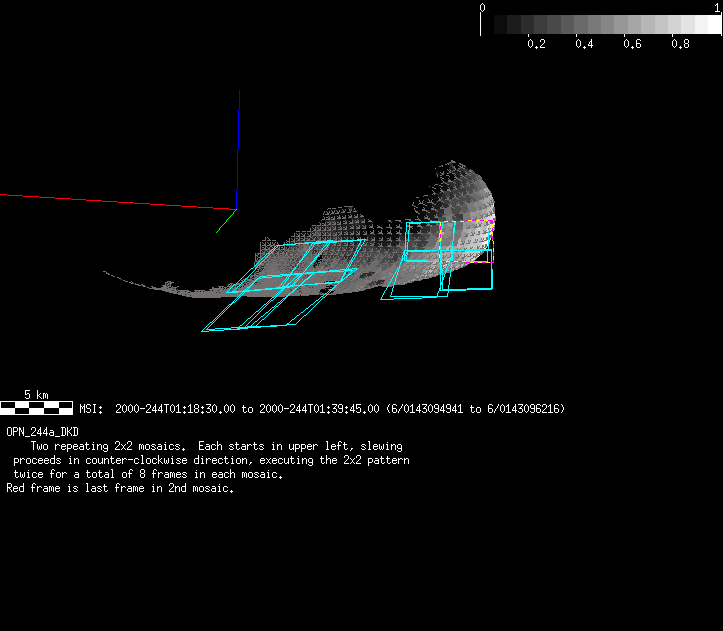
Task: Pick the 0.6 tick label on color bar
Action: (x=632, y=45)
